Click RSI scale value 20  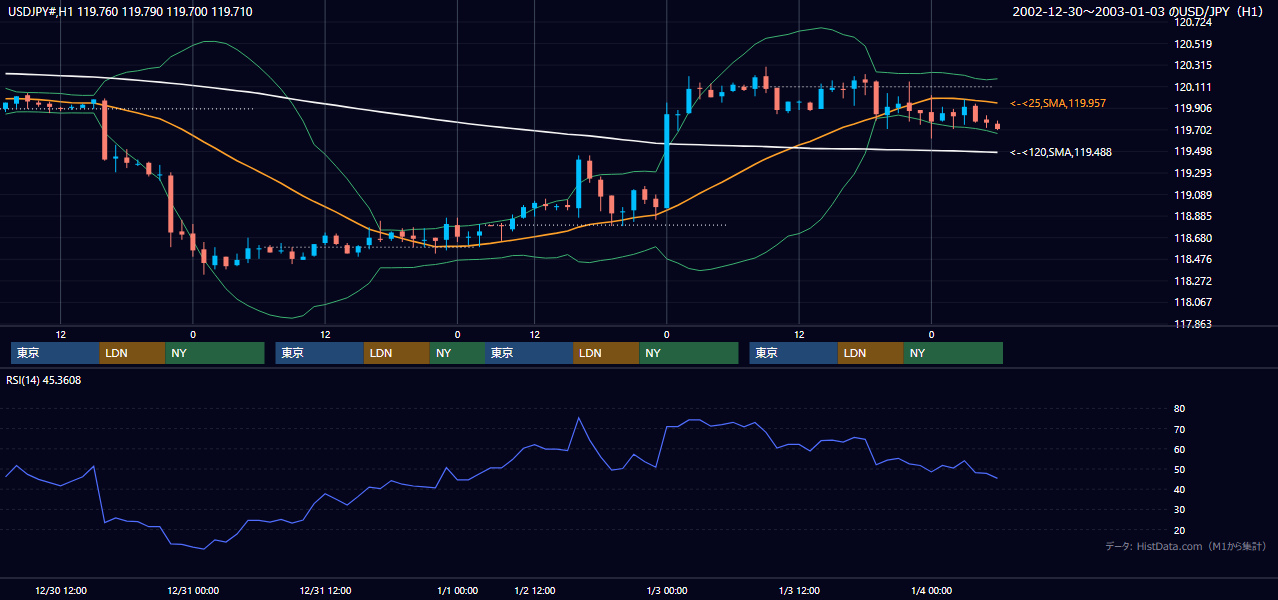(1180, 530)
